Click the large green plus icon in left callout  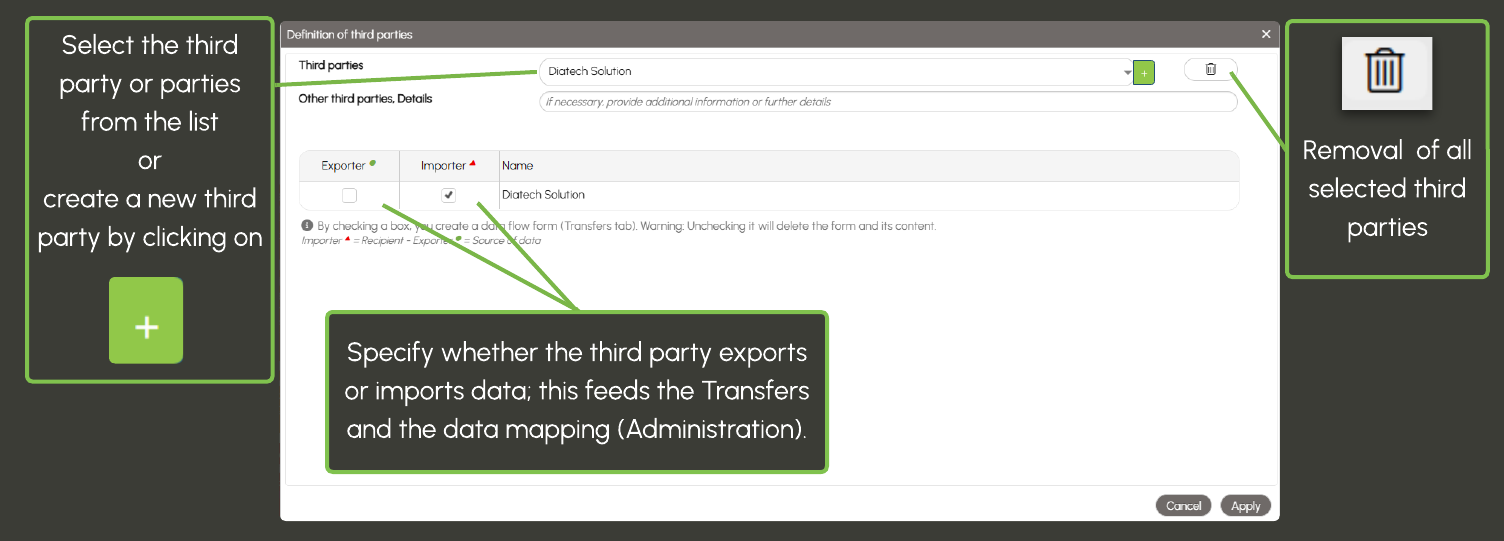[146, 320]
